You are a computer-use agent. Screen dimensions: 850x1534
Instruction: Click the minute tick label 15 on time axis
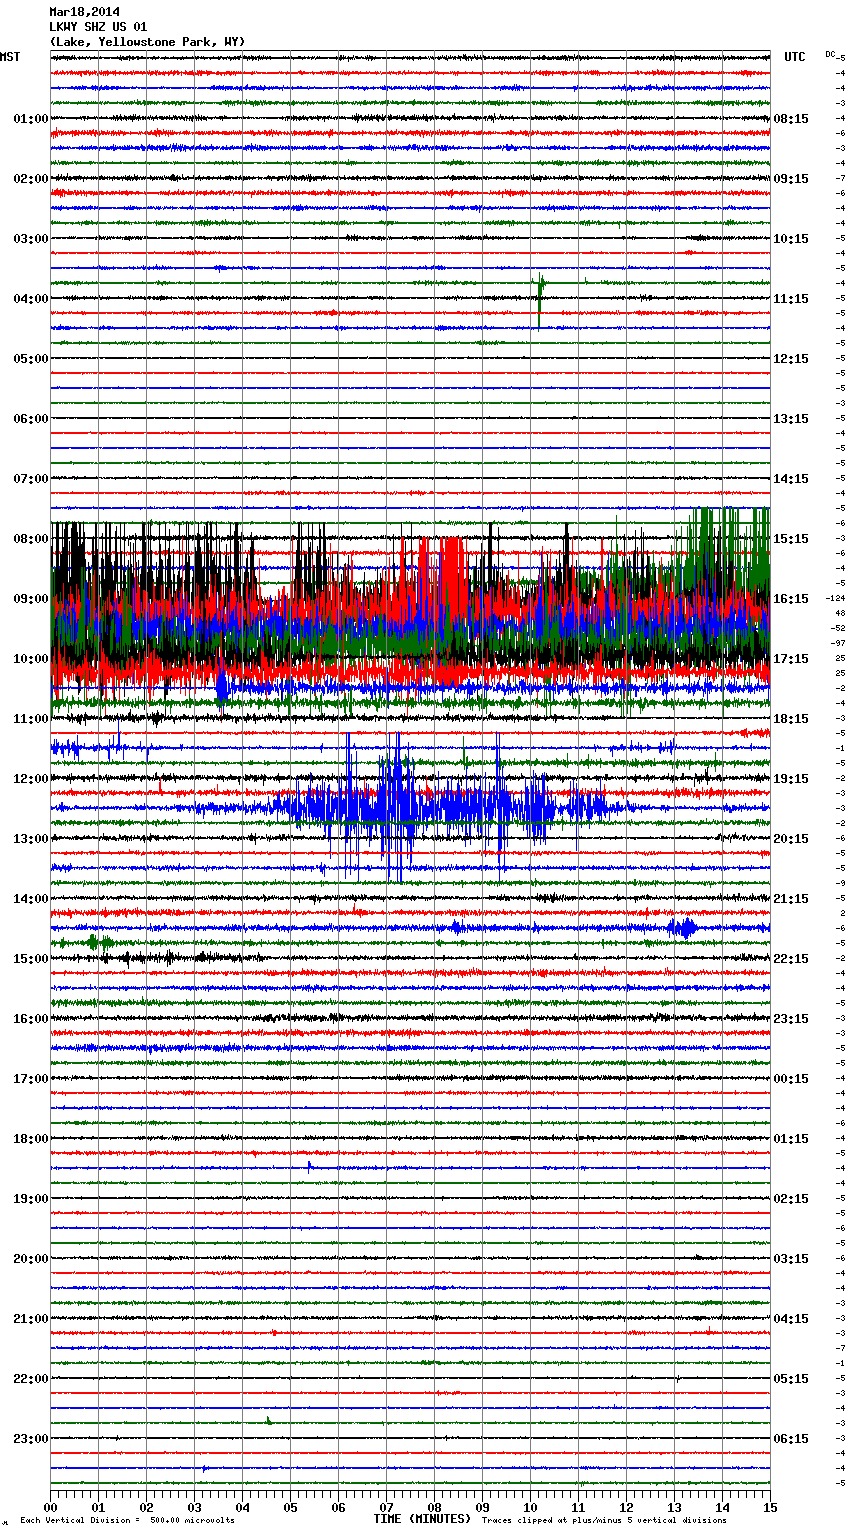point(770,1507)
